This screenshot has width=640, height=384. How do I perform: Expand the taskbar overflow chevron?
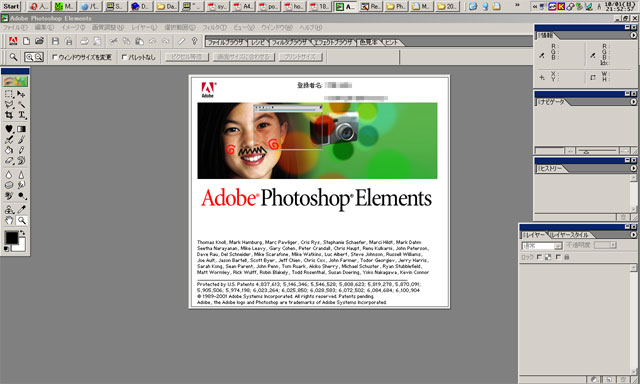(x=517, y=5)
